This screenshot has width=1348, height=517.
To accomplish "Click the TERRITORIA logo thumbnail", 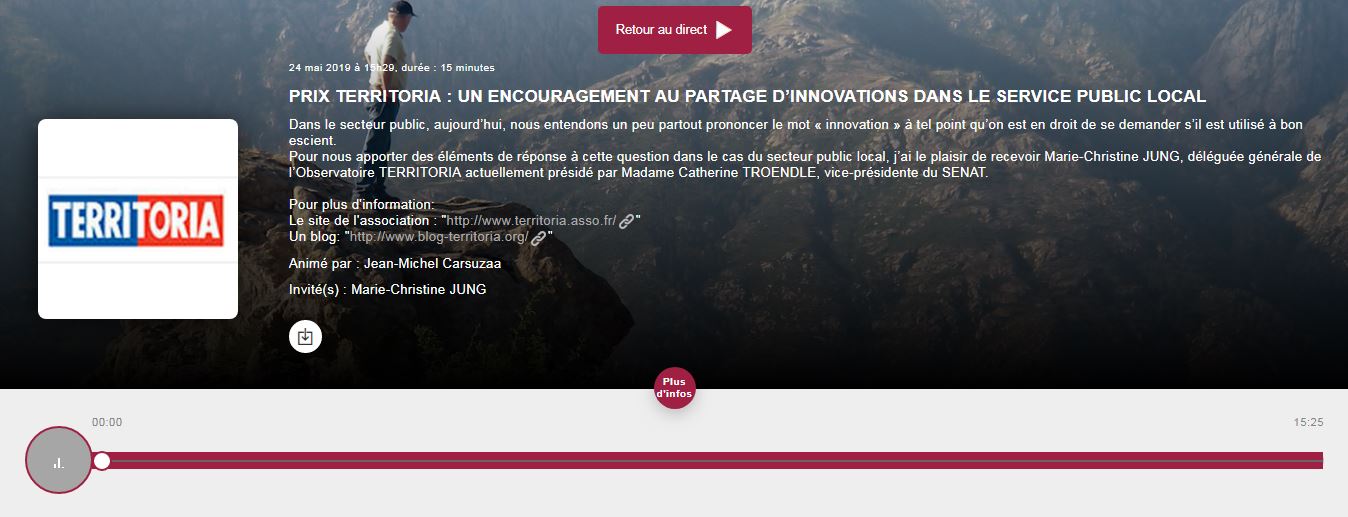I will click(138, 219).
